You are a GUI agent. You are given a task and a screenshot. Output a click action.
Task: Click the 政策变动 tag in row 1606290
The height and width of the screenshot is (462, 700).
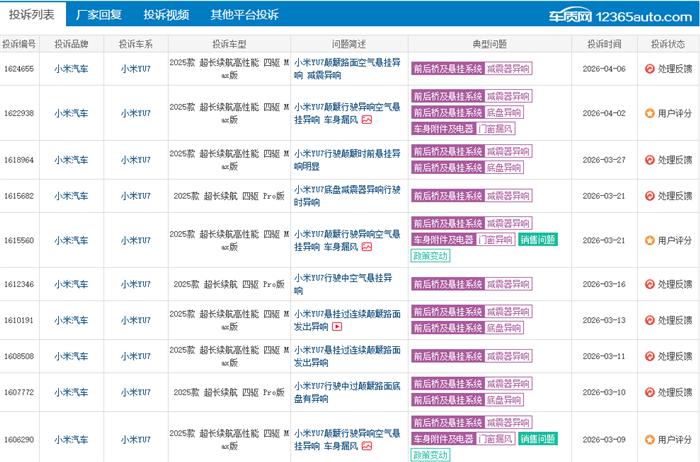pos(431,454)
